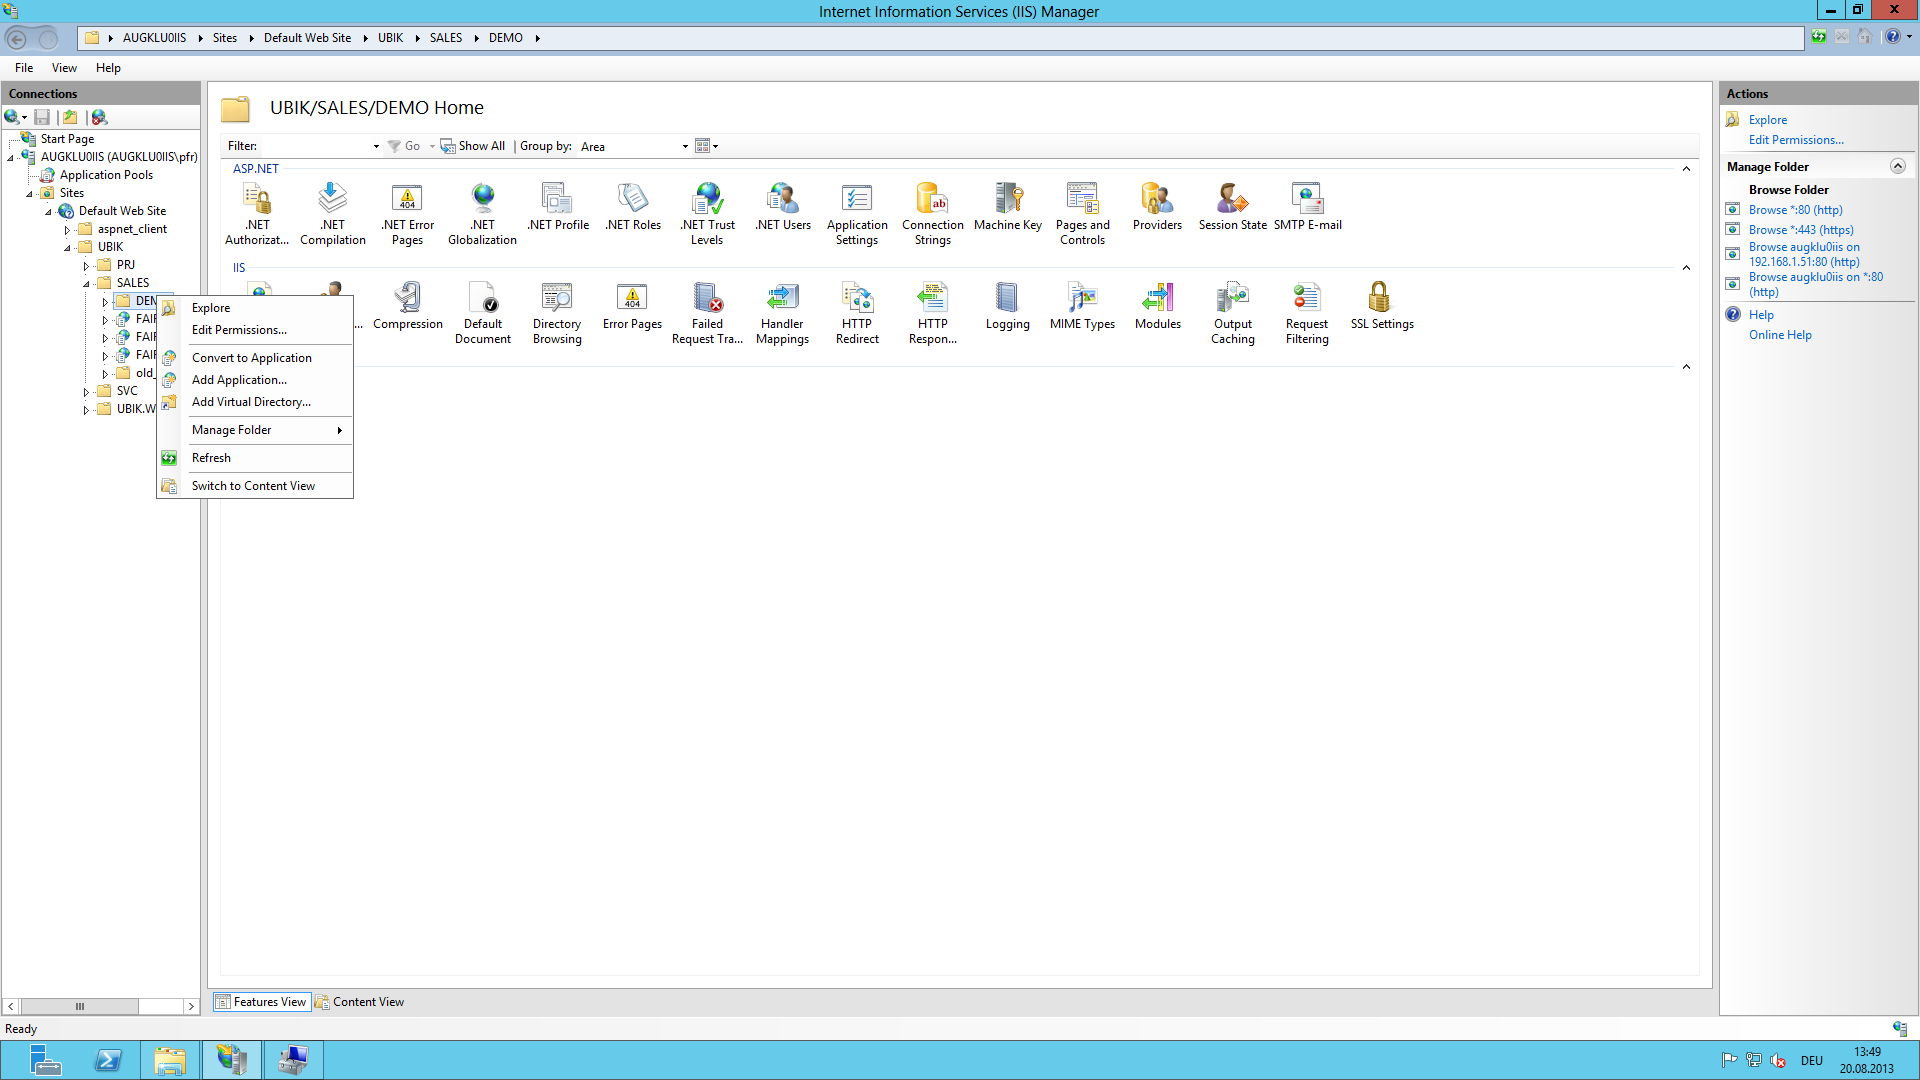Open Directory Browsing feature

(x=557, y=299)
